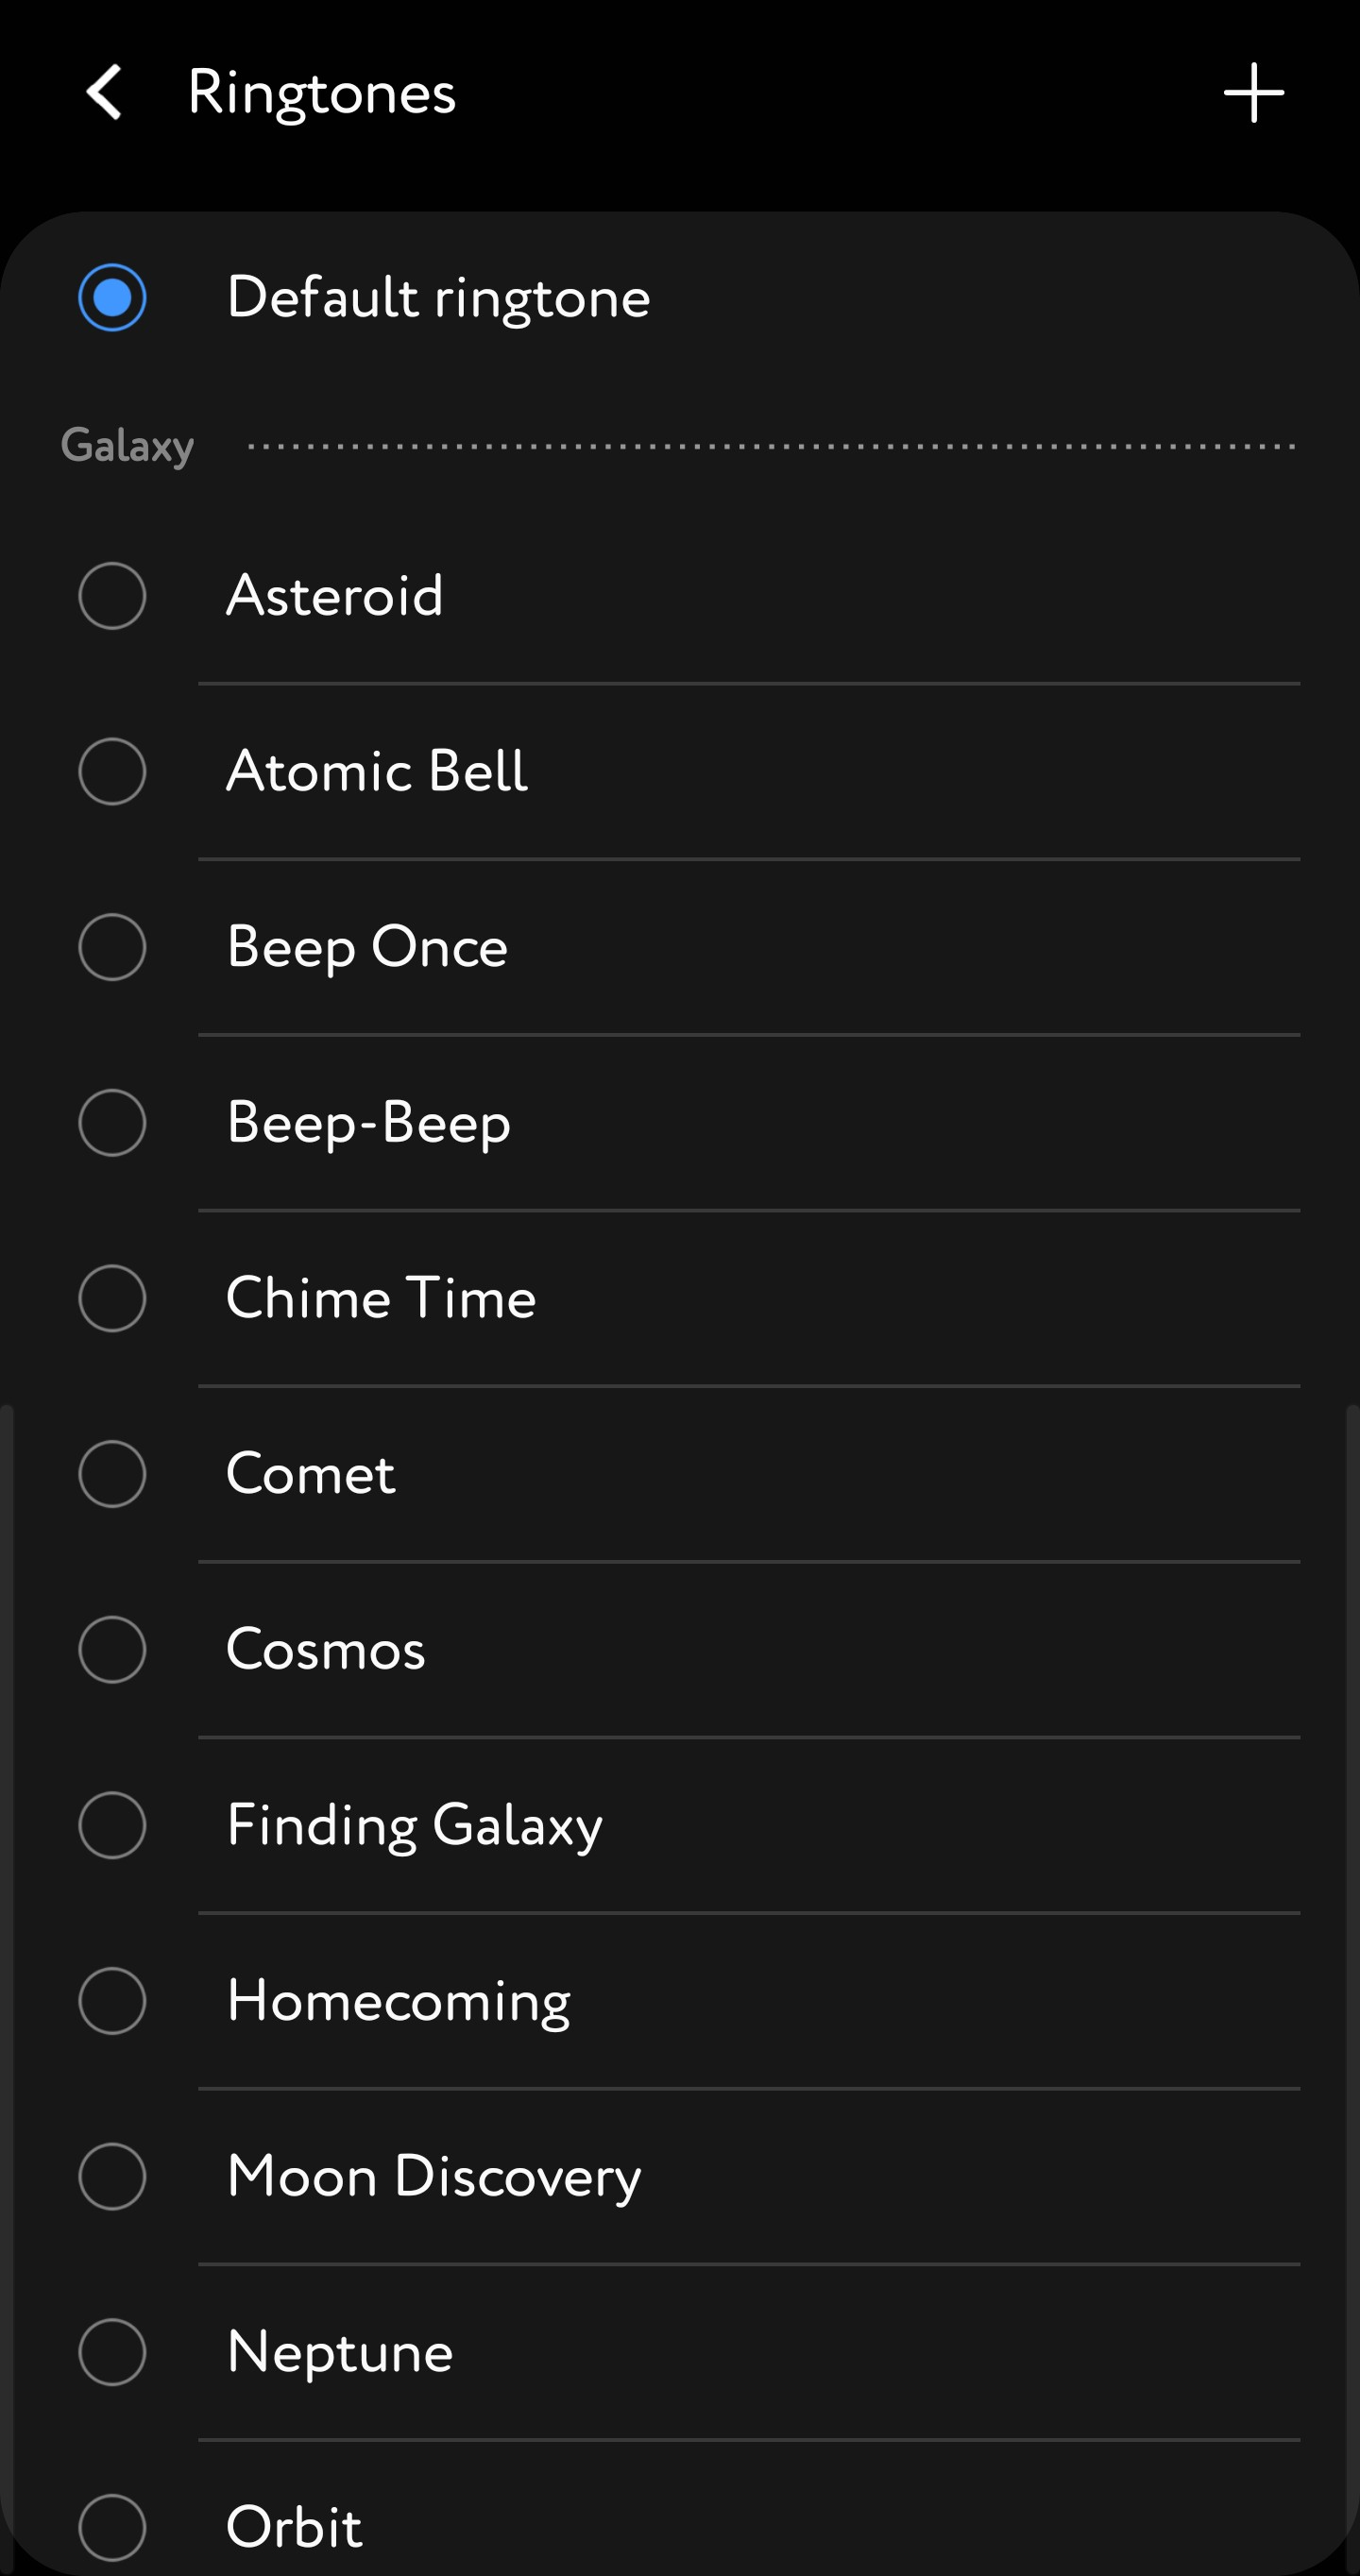The height and width of the screenshot is (2576, 1360).
Task: Tap the Ringtones page title
Action: pos(321,93)
